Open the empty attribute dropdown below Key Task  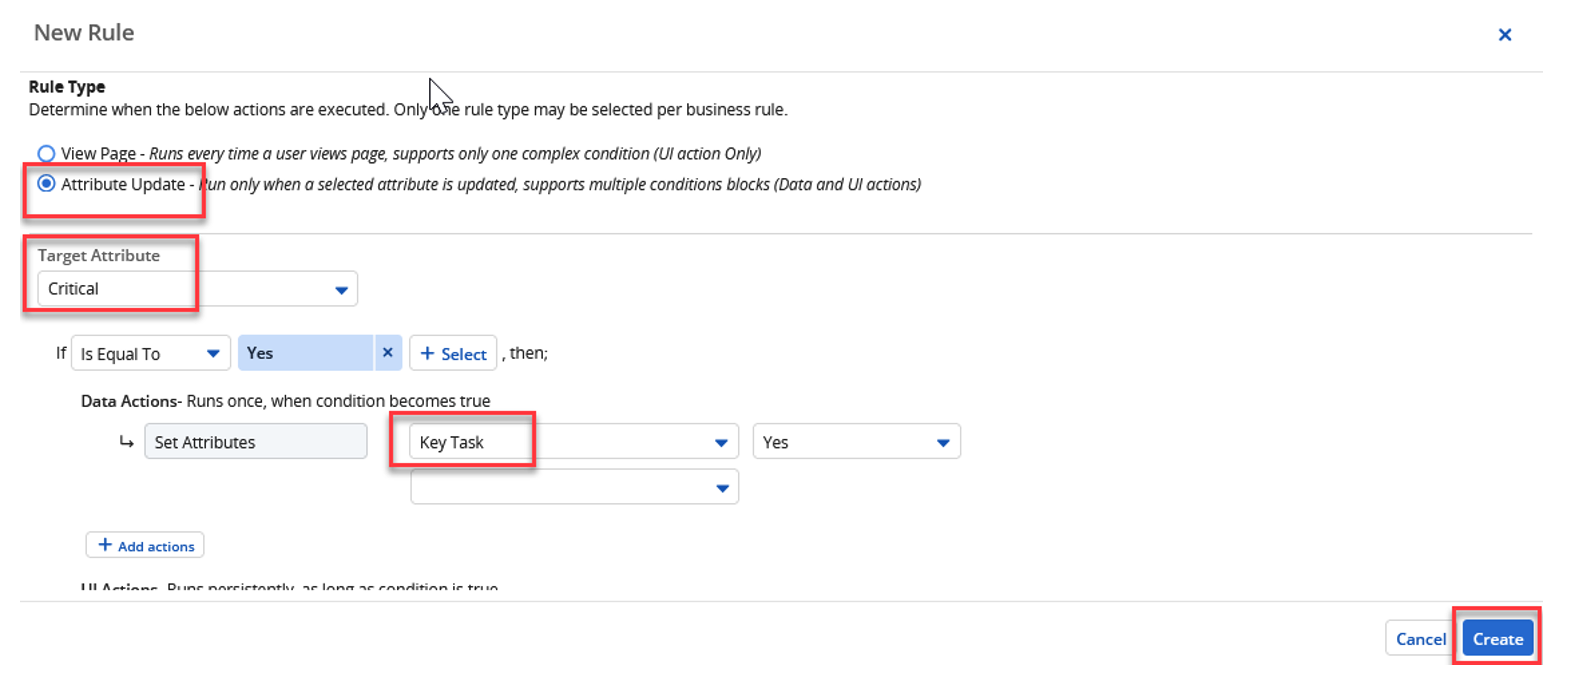pos(574,487)
